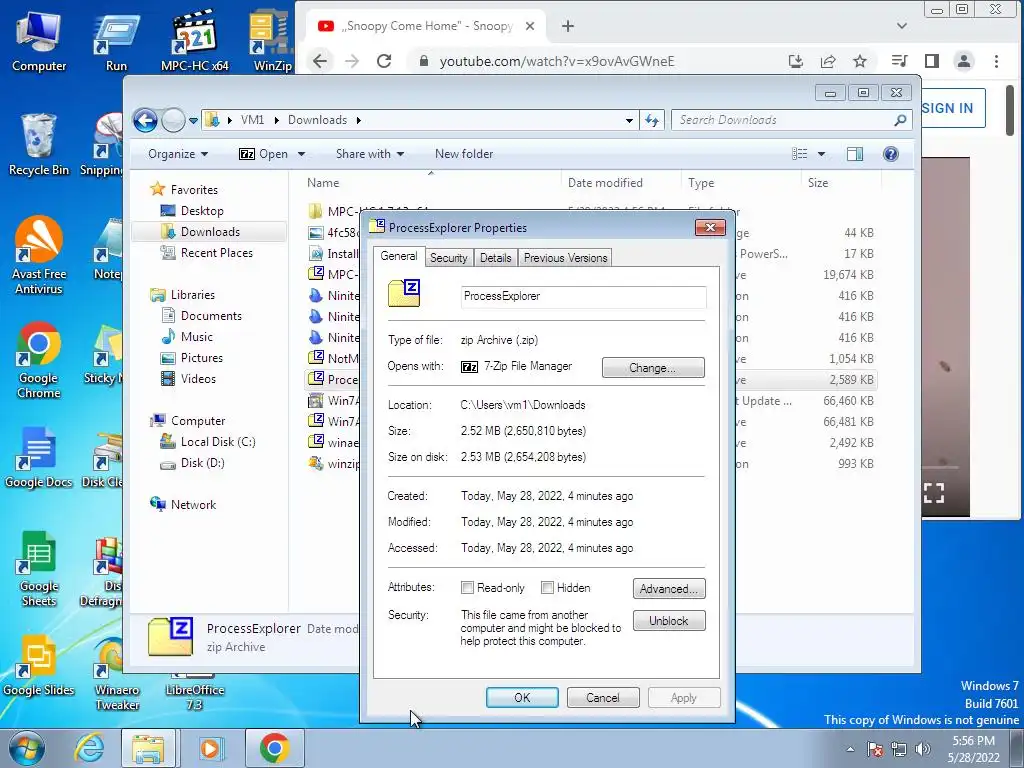Open the Run desktop shortcut
This screenshot has height=768, width=1024.
[x=116, y=42]
